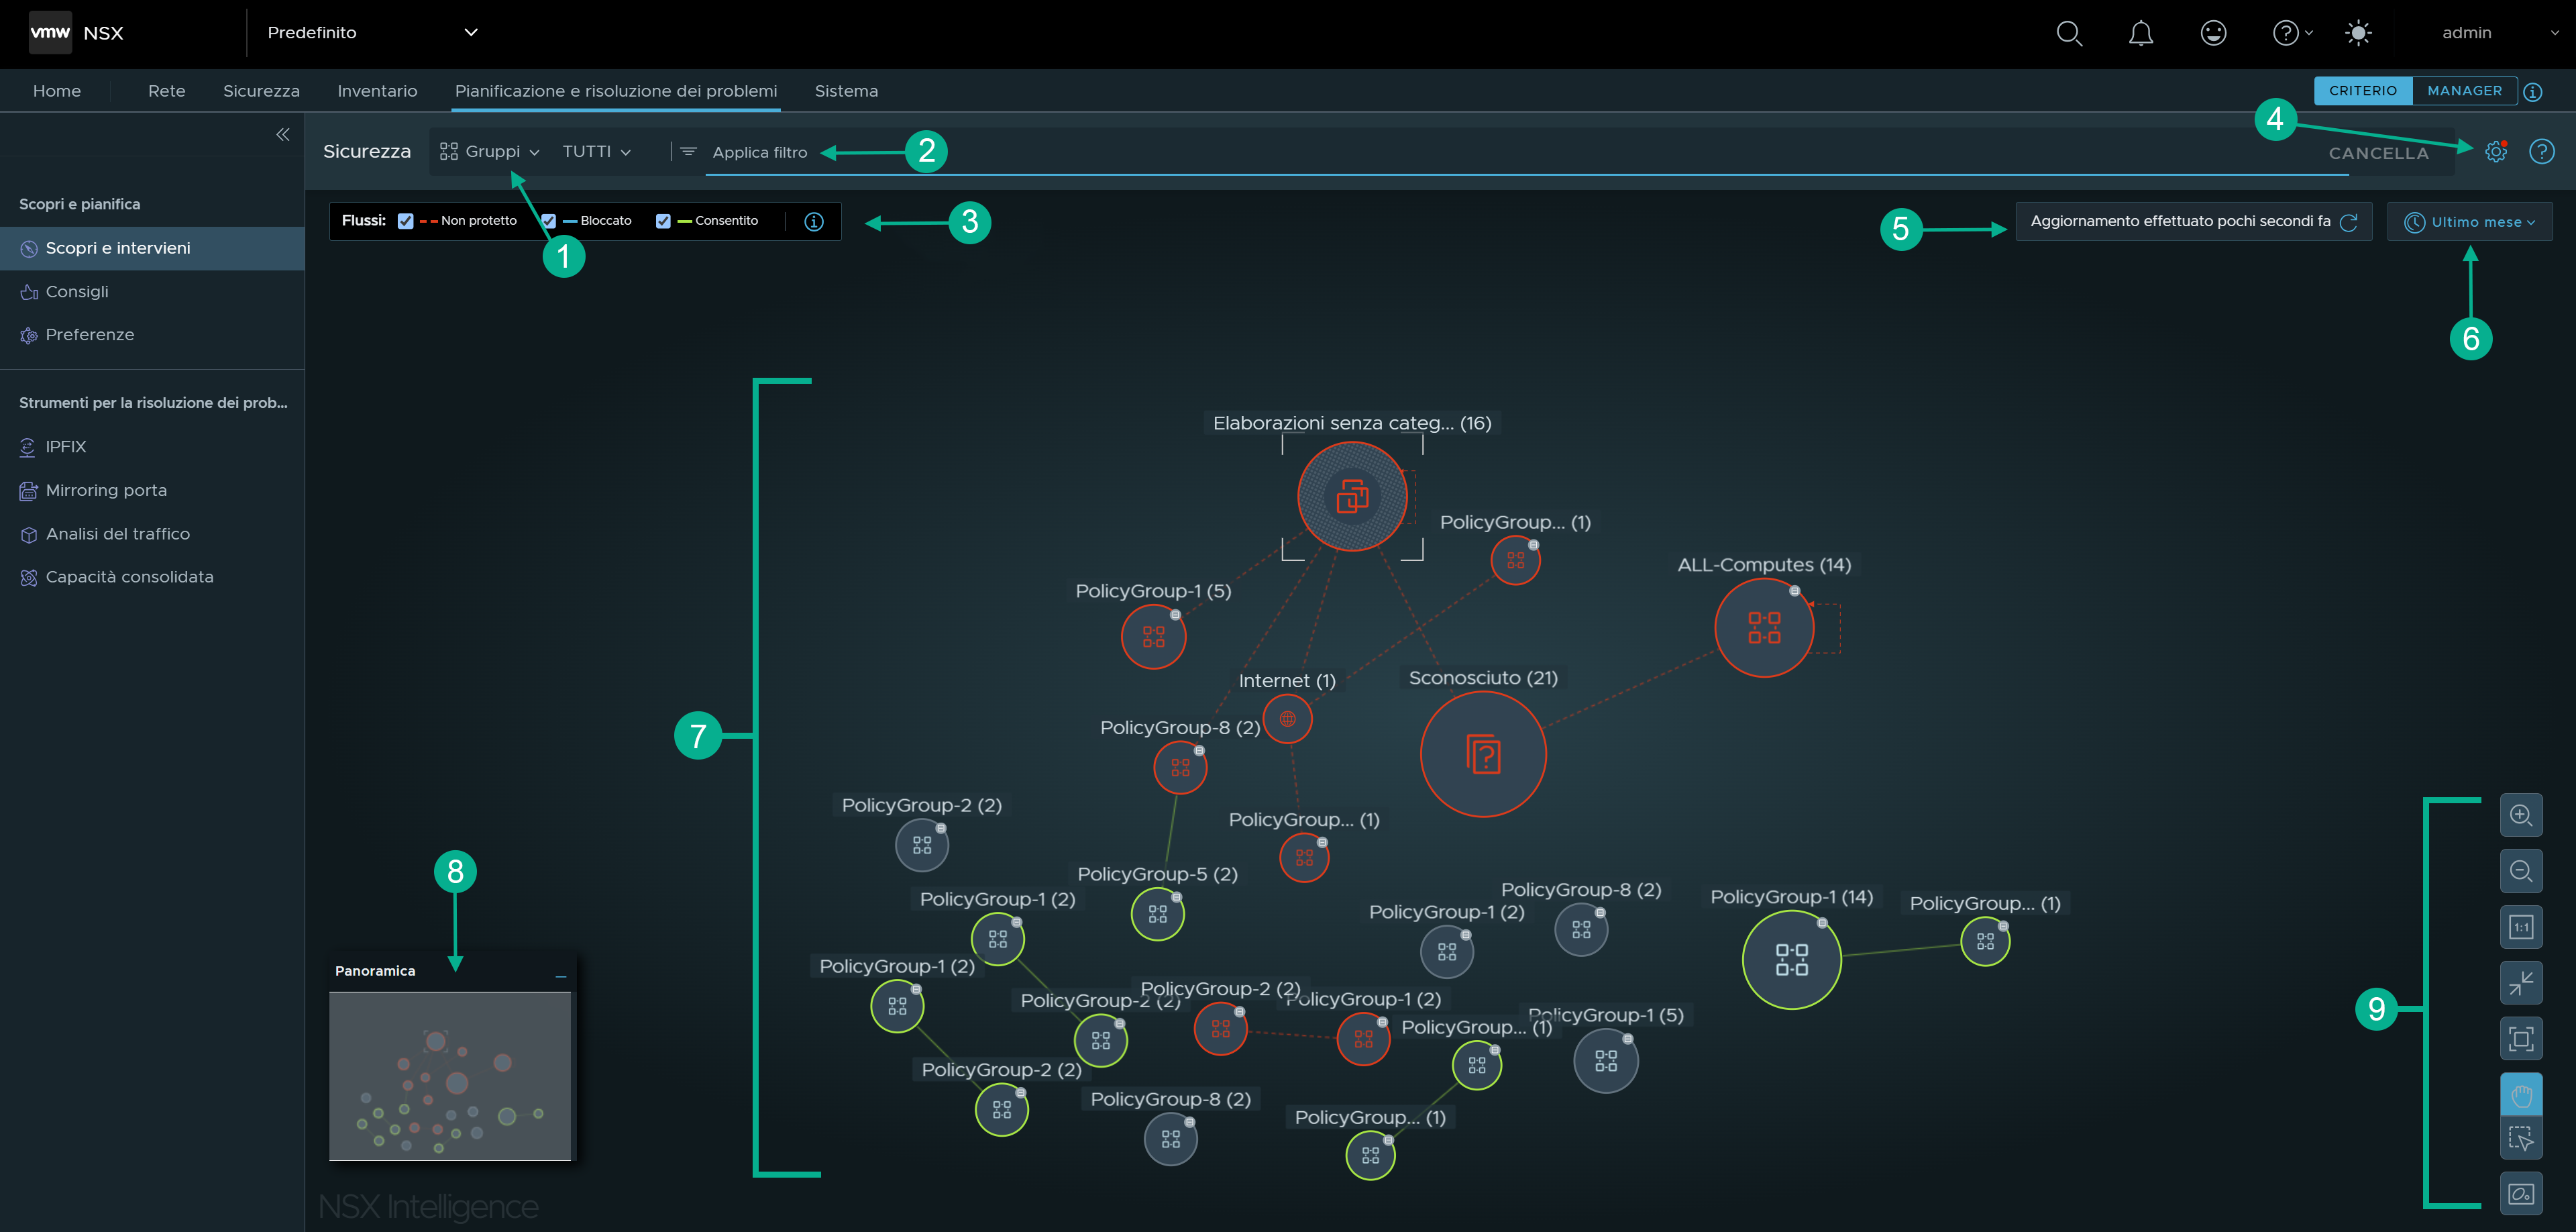The height and width of the screenshot is (1232, 2576).
Task: Open the Home tab
Action: coord(57,91)
